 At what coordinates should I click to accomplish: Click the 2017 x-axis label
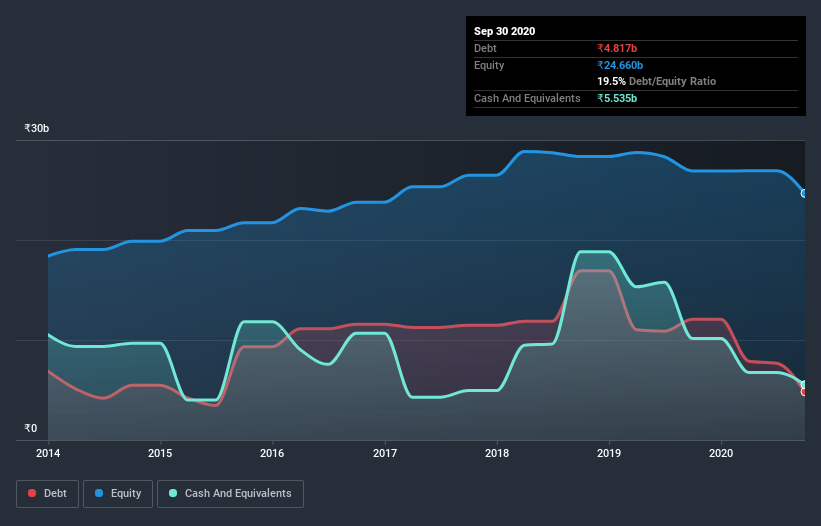(385, 453)
